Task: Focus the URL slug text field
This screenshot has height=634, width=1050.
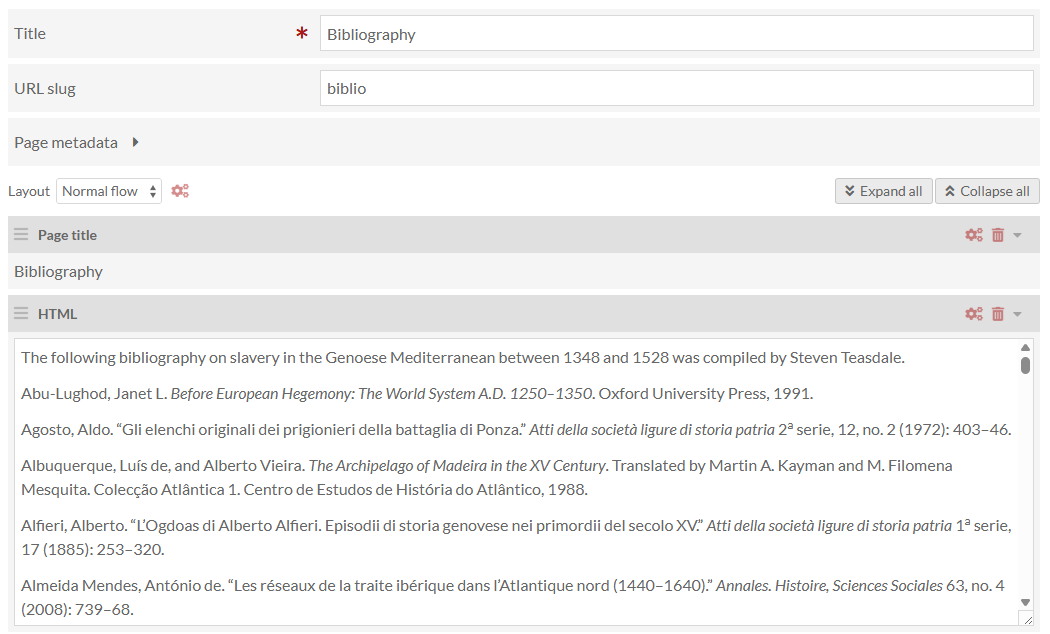Action: click(x=676, y=88)
